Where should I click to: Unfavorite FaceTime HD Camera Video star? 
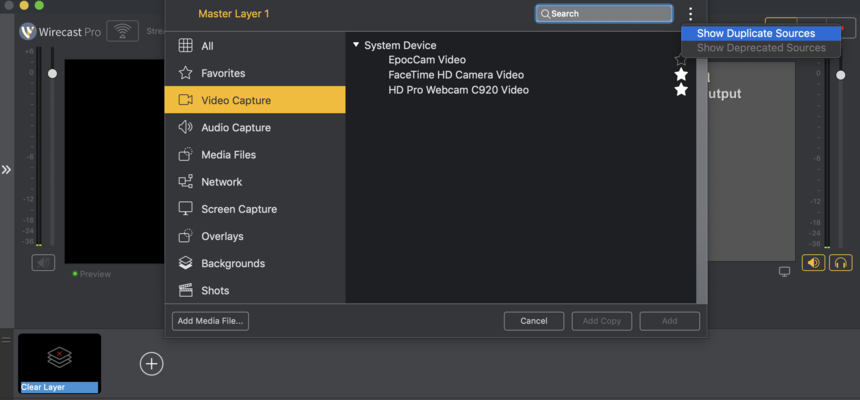click(681, 75)
